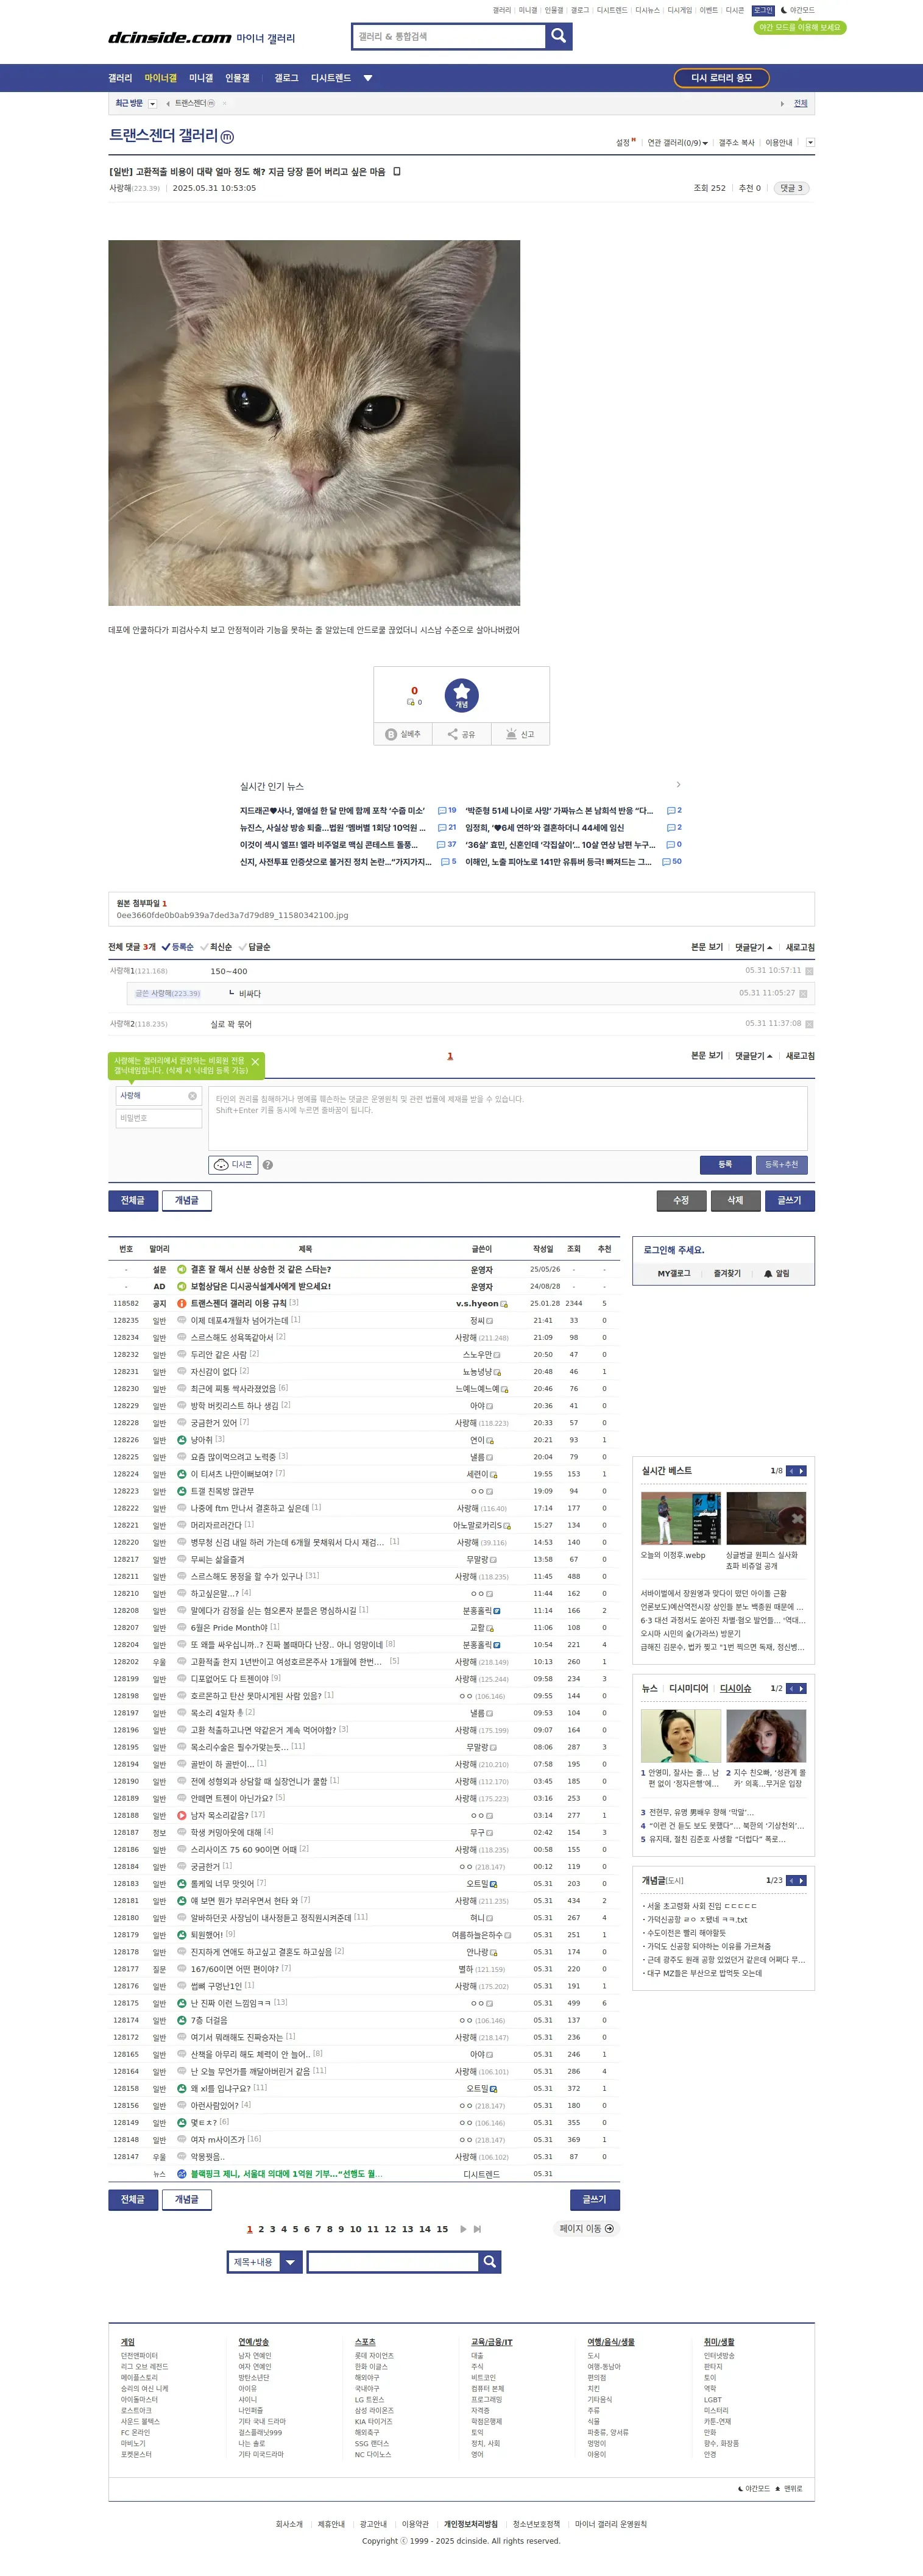This screenshot has height=2576, width=923.
Task: Click the 댓글 3 pill near the post title
Action: [791, 188]
